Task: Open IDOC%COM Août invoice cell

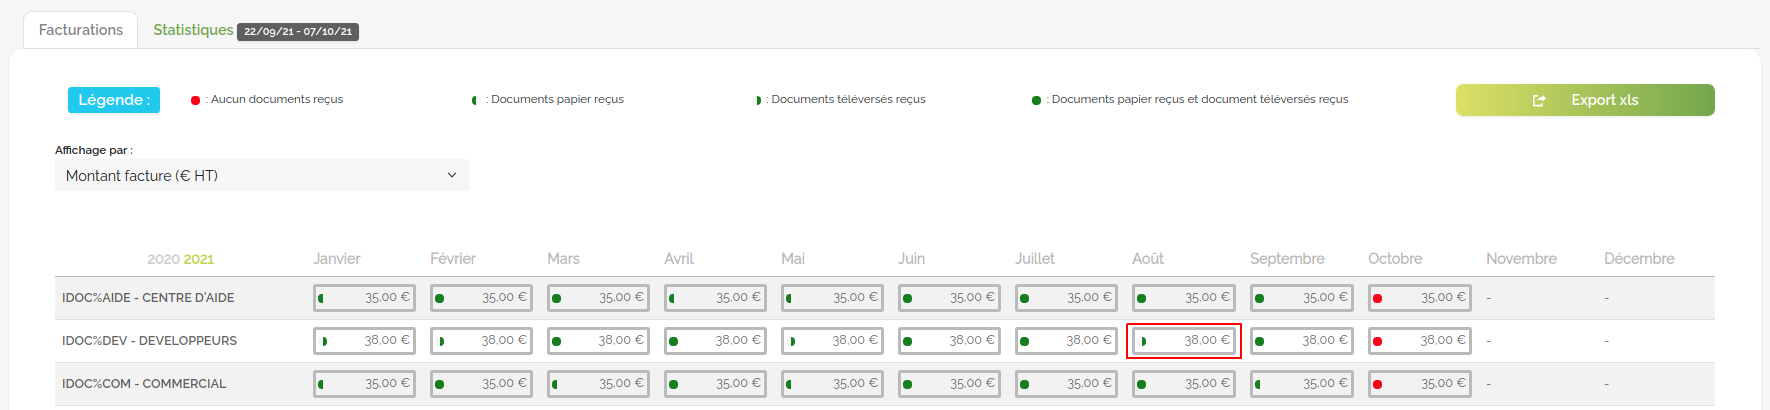Action: pos(1184,384)
